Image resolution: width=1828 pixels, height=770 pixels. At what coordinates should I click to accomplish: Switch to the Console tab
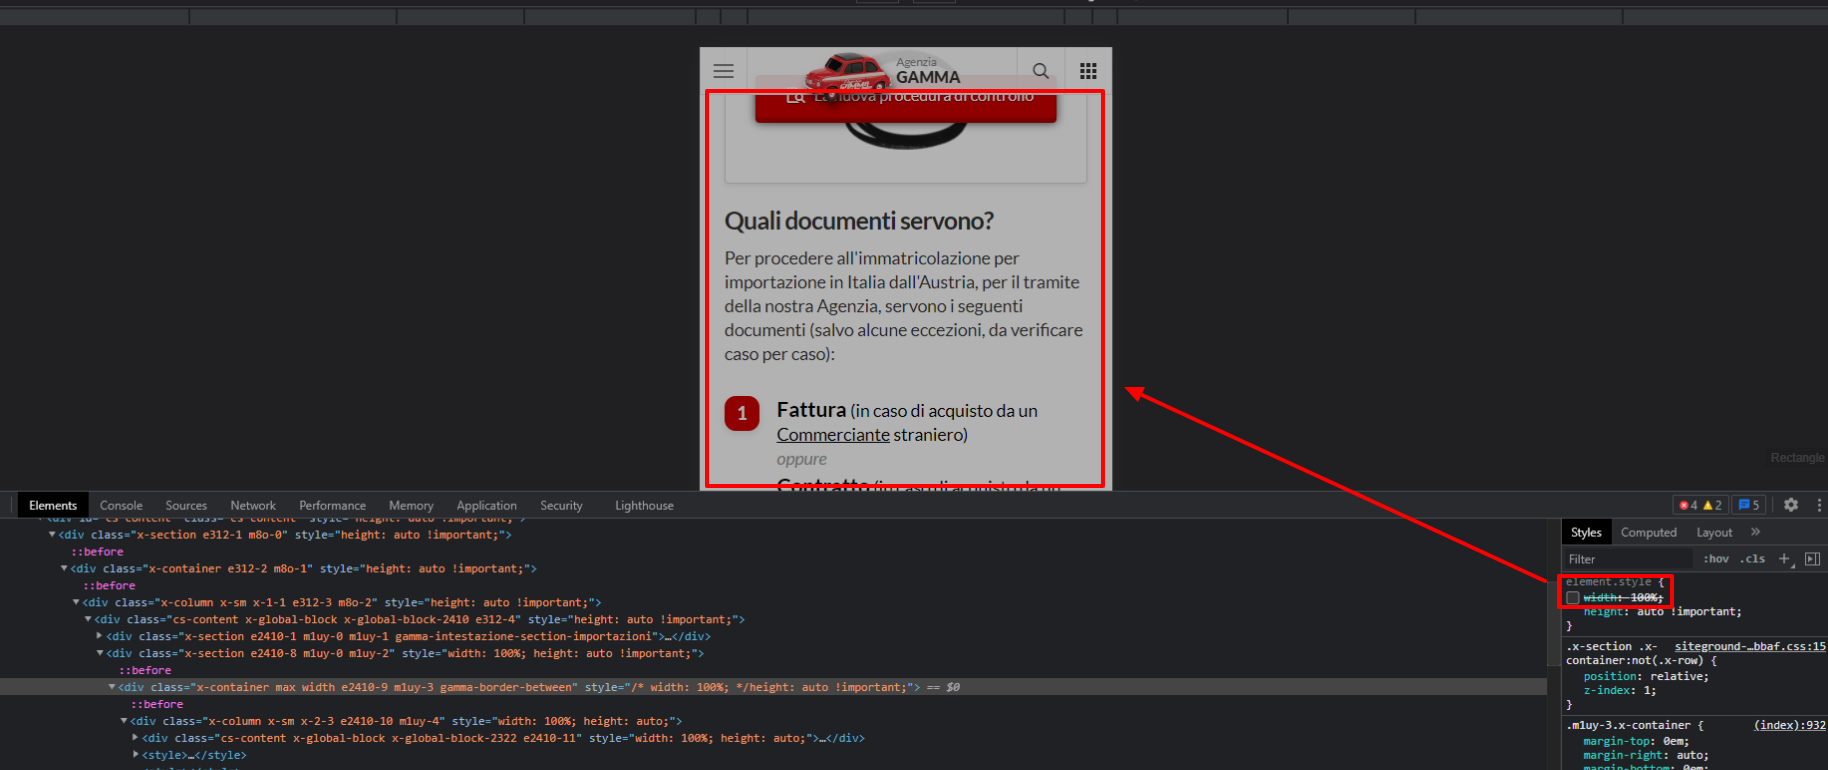coord(121,505)
